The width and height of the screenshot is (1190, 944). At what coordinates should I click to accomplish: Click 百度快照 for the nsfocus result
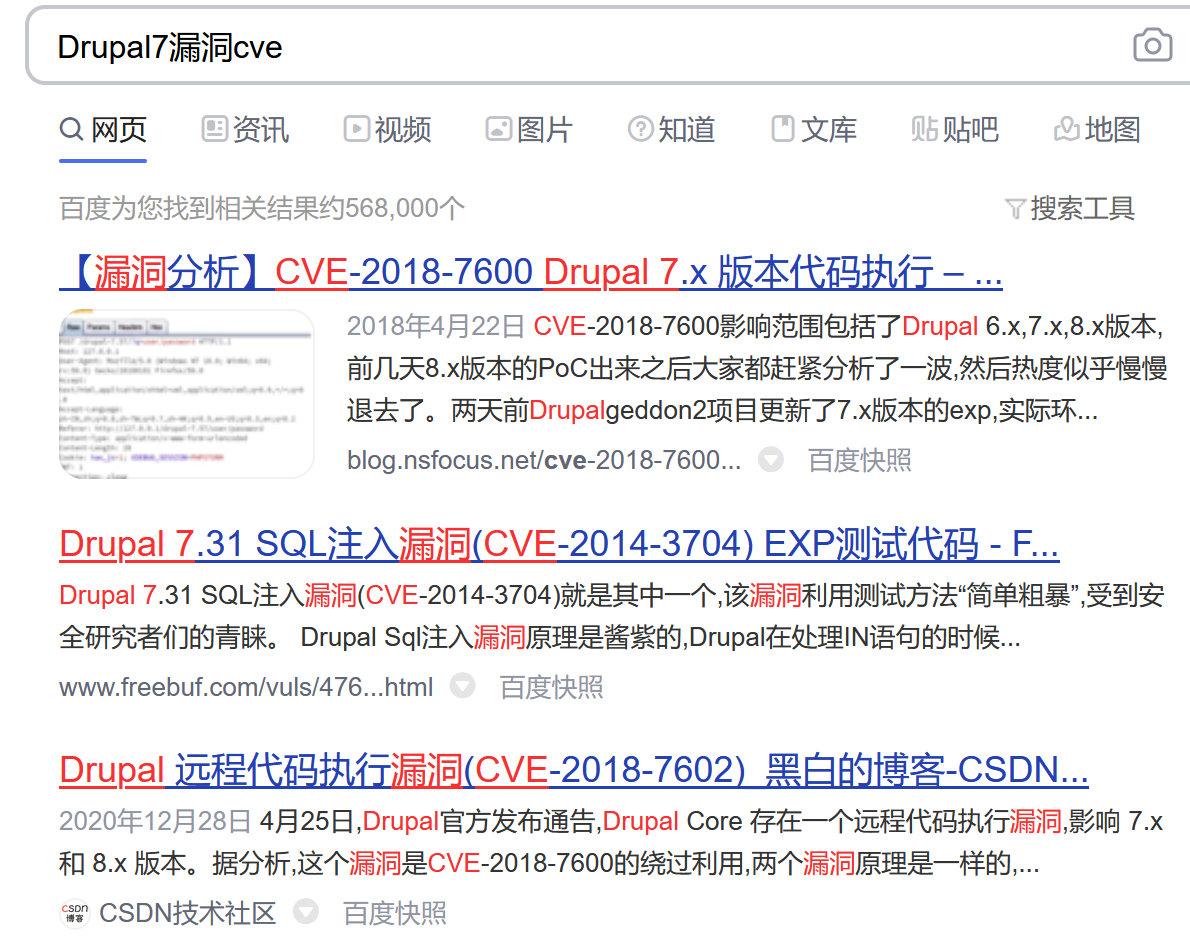pos(859,460)
